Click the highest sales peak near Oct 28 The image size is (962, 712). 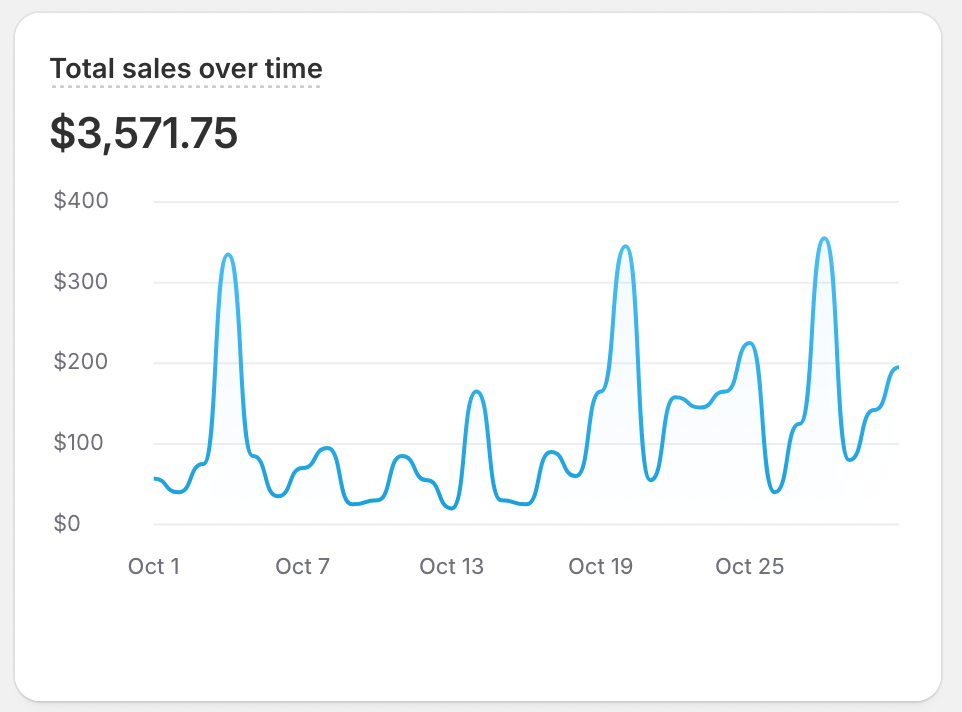point(823,239)
